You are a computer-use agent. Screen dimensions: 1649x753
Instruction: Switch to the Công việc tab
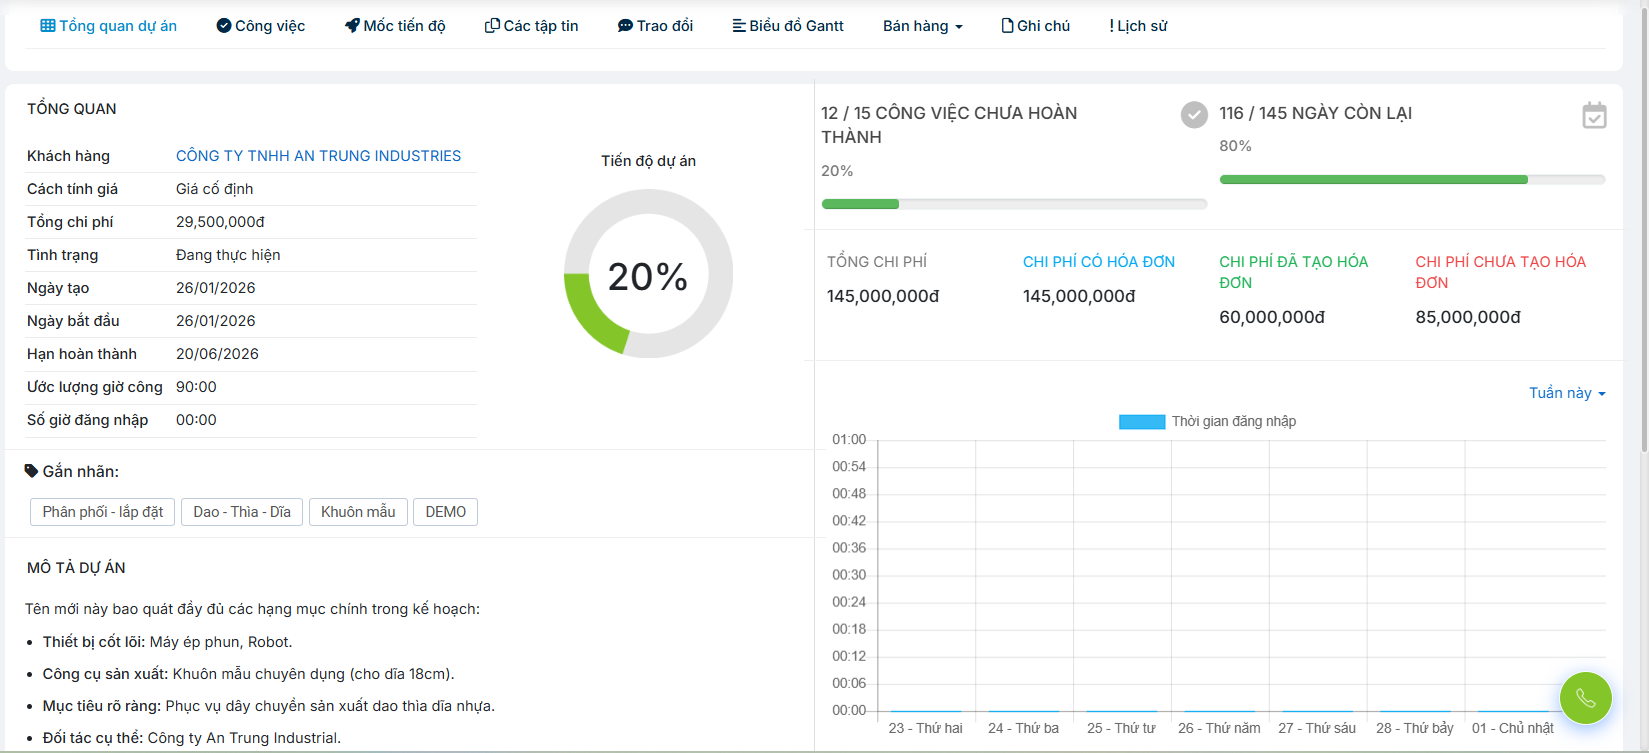[261, 26]
